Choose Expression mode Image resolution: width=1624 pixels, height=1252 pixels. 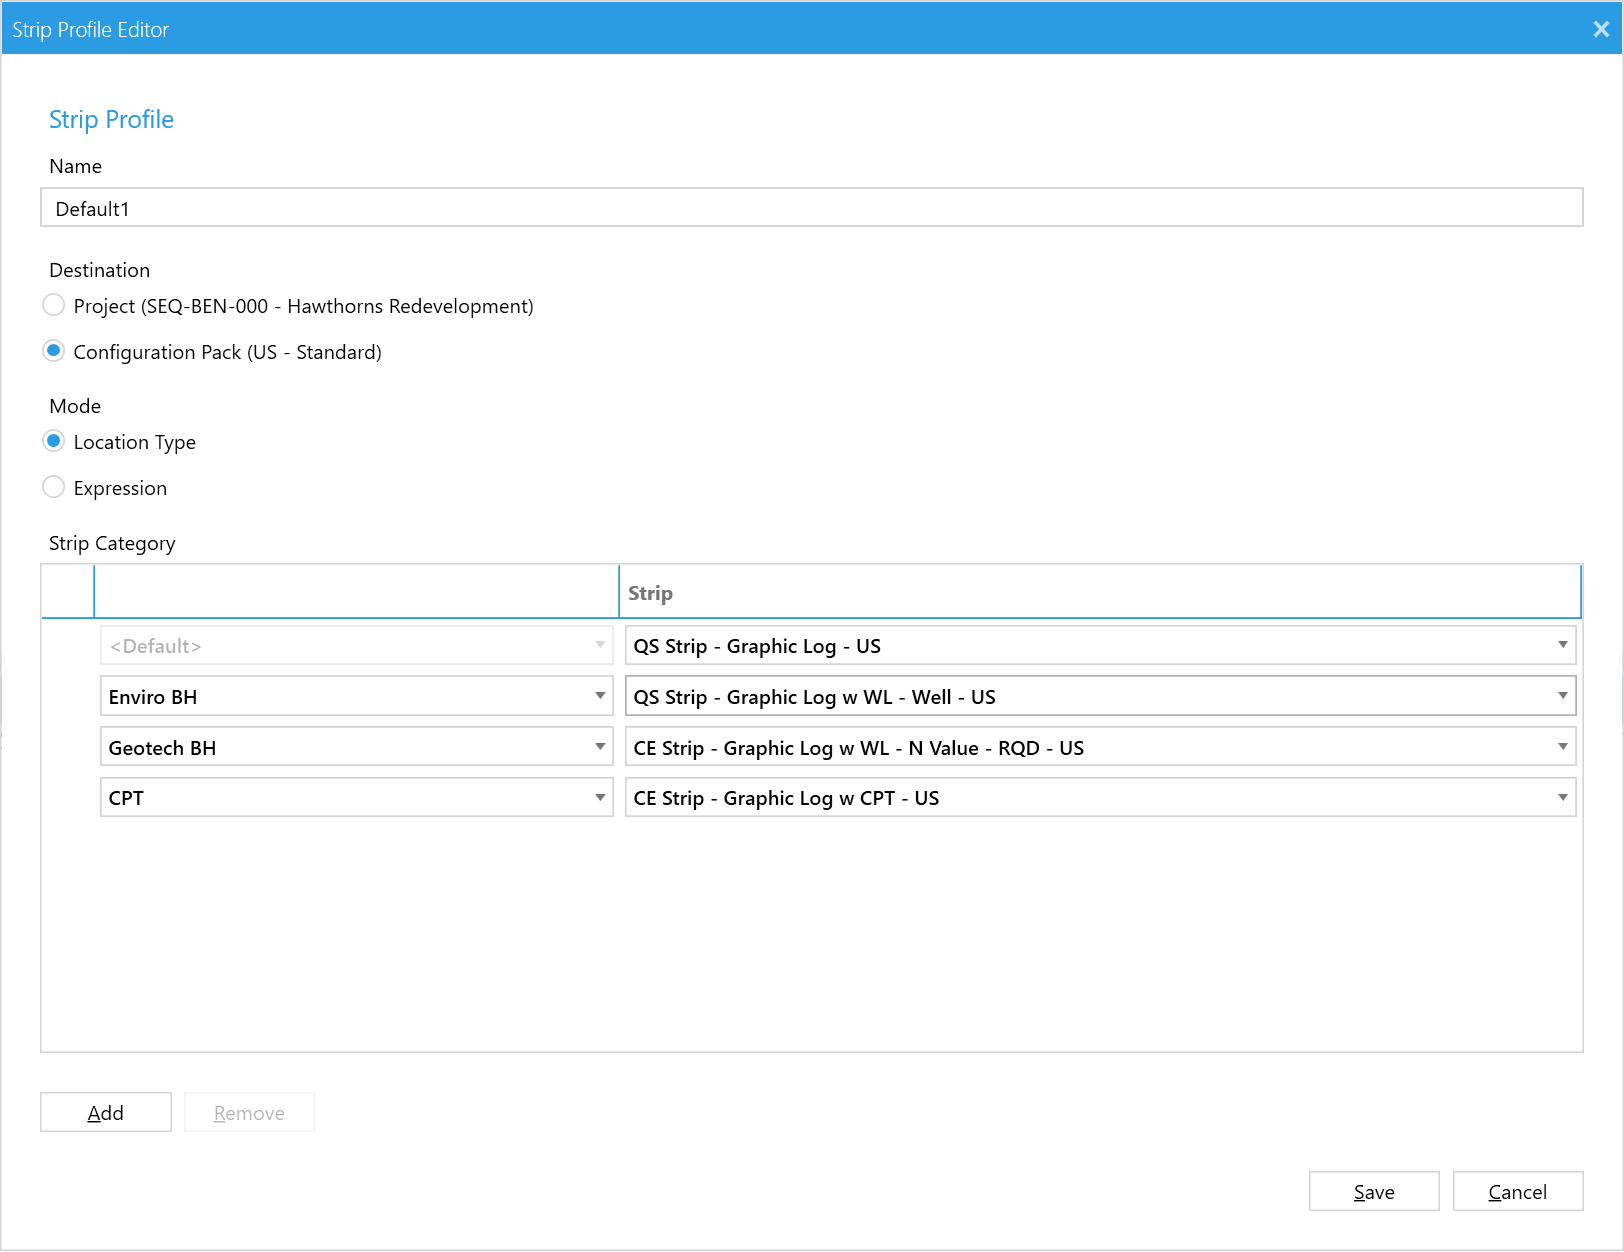[54, 487]
